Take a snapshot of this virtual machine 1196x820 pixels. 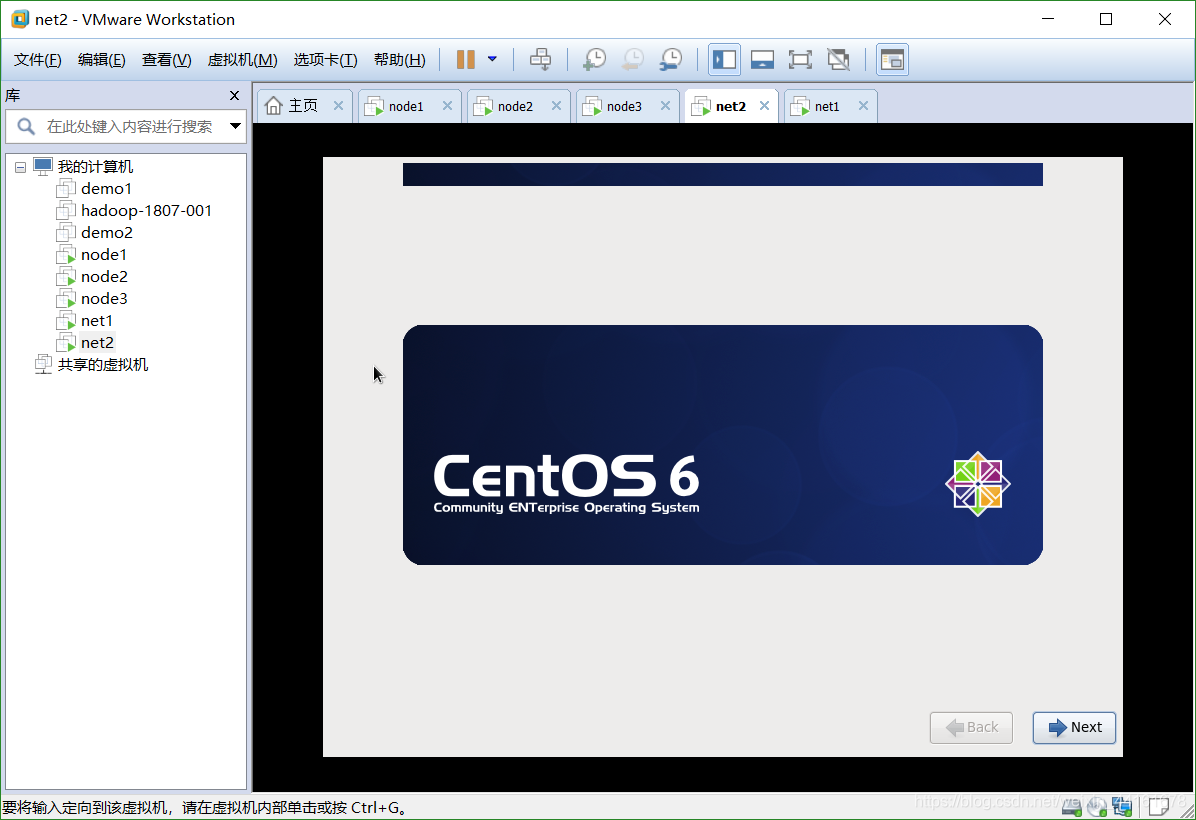[594, 59]
